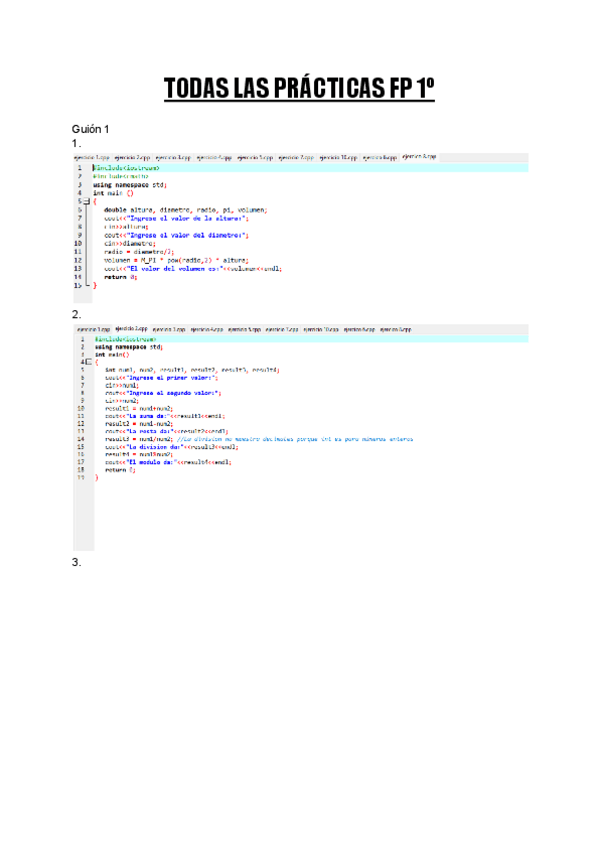Click the 'El valor del volumen' cout line
This screenshot has width=600, height=848.
point(192,268)
